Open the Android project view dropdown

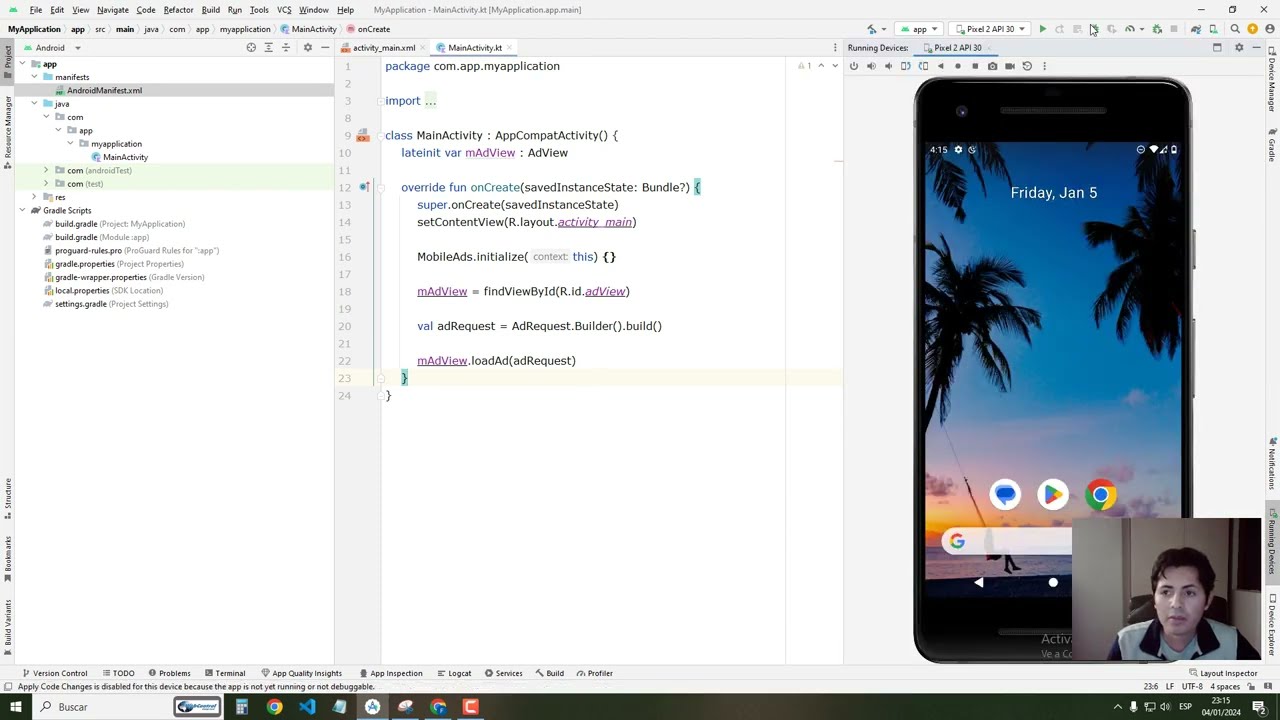click(52, 48)
